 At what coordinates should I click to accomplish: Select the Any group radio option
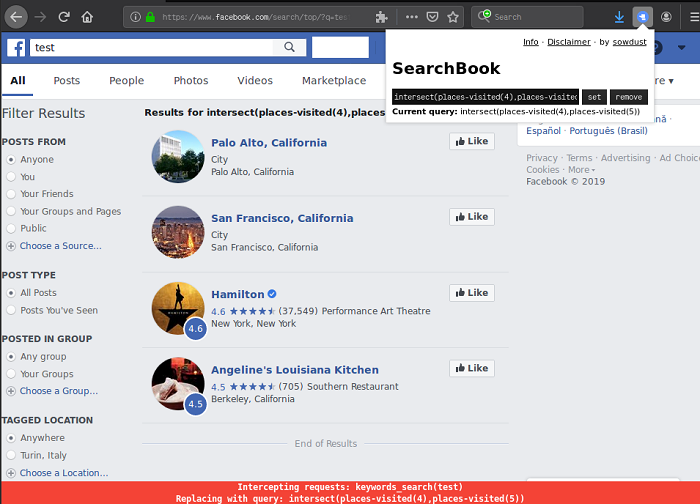(11, 357)
